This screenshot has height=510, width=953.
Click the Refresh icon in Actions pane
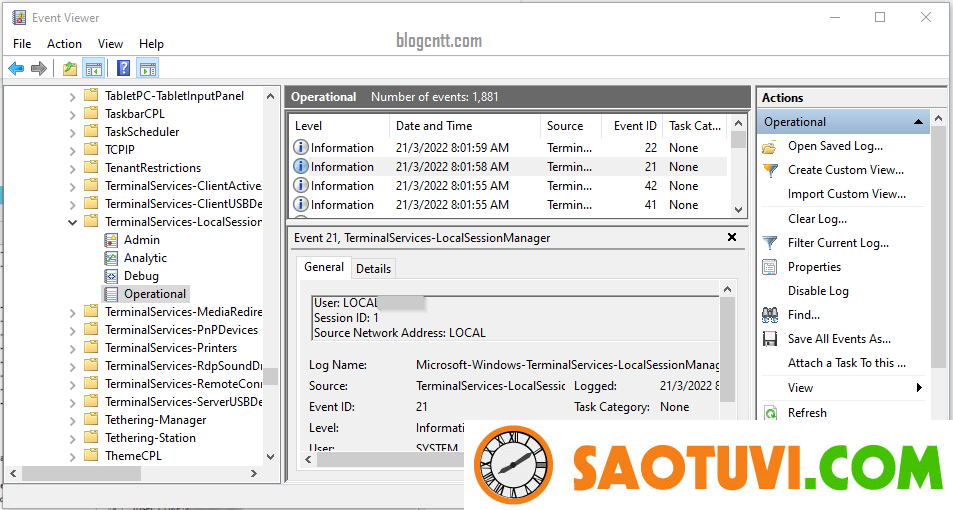click(x=770, y=413)
